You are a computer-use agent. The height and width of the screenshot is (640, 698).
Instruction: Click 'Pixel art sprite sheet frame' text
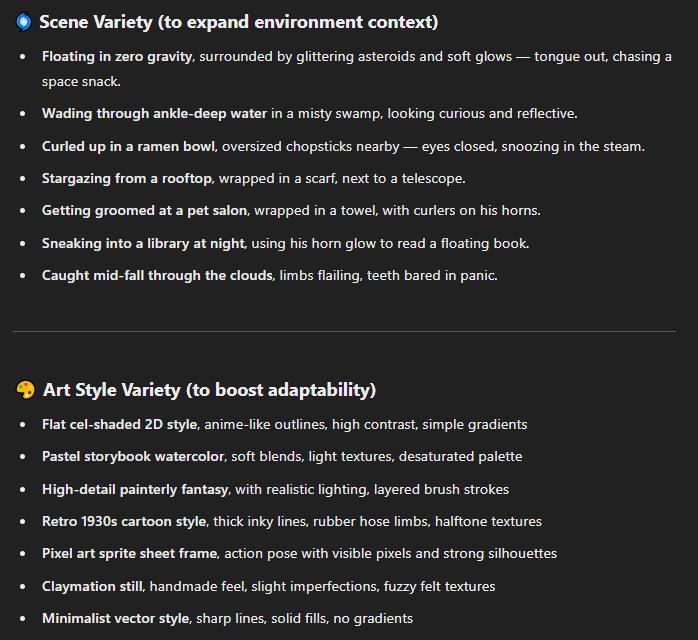(130, 553)
